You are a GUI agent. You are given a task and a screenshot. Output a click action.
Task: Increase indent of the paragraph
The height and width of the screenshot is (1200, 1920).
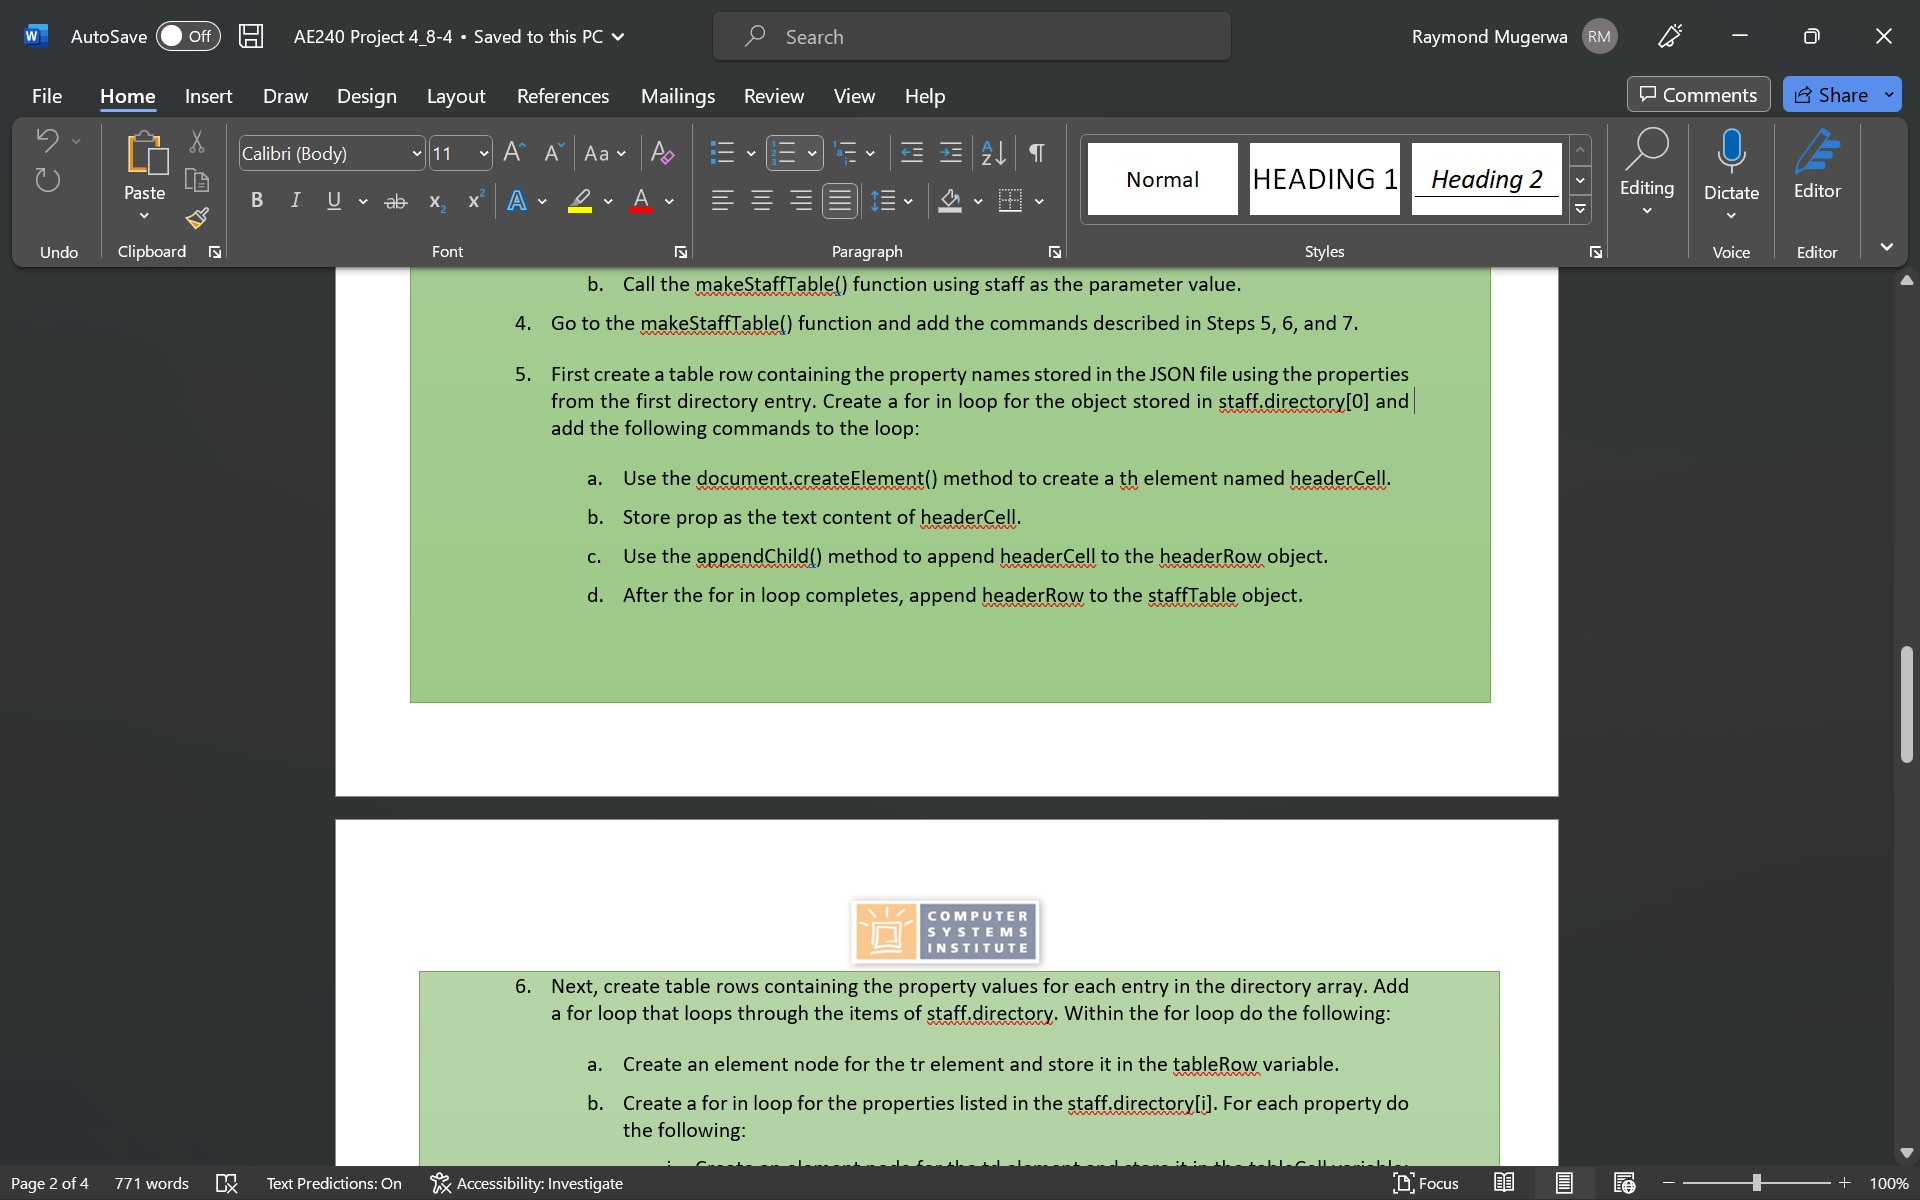click(x=951, y=153)
